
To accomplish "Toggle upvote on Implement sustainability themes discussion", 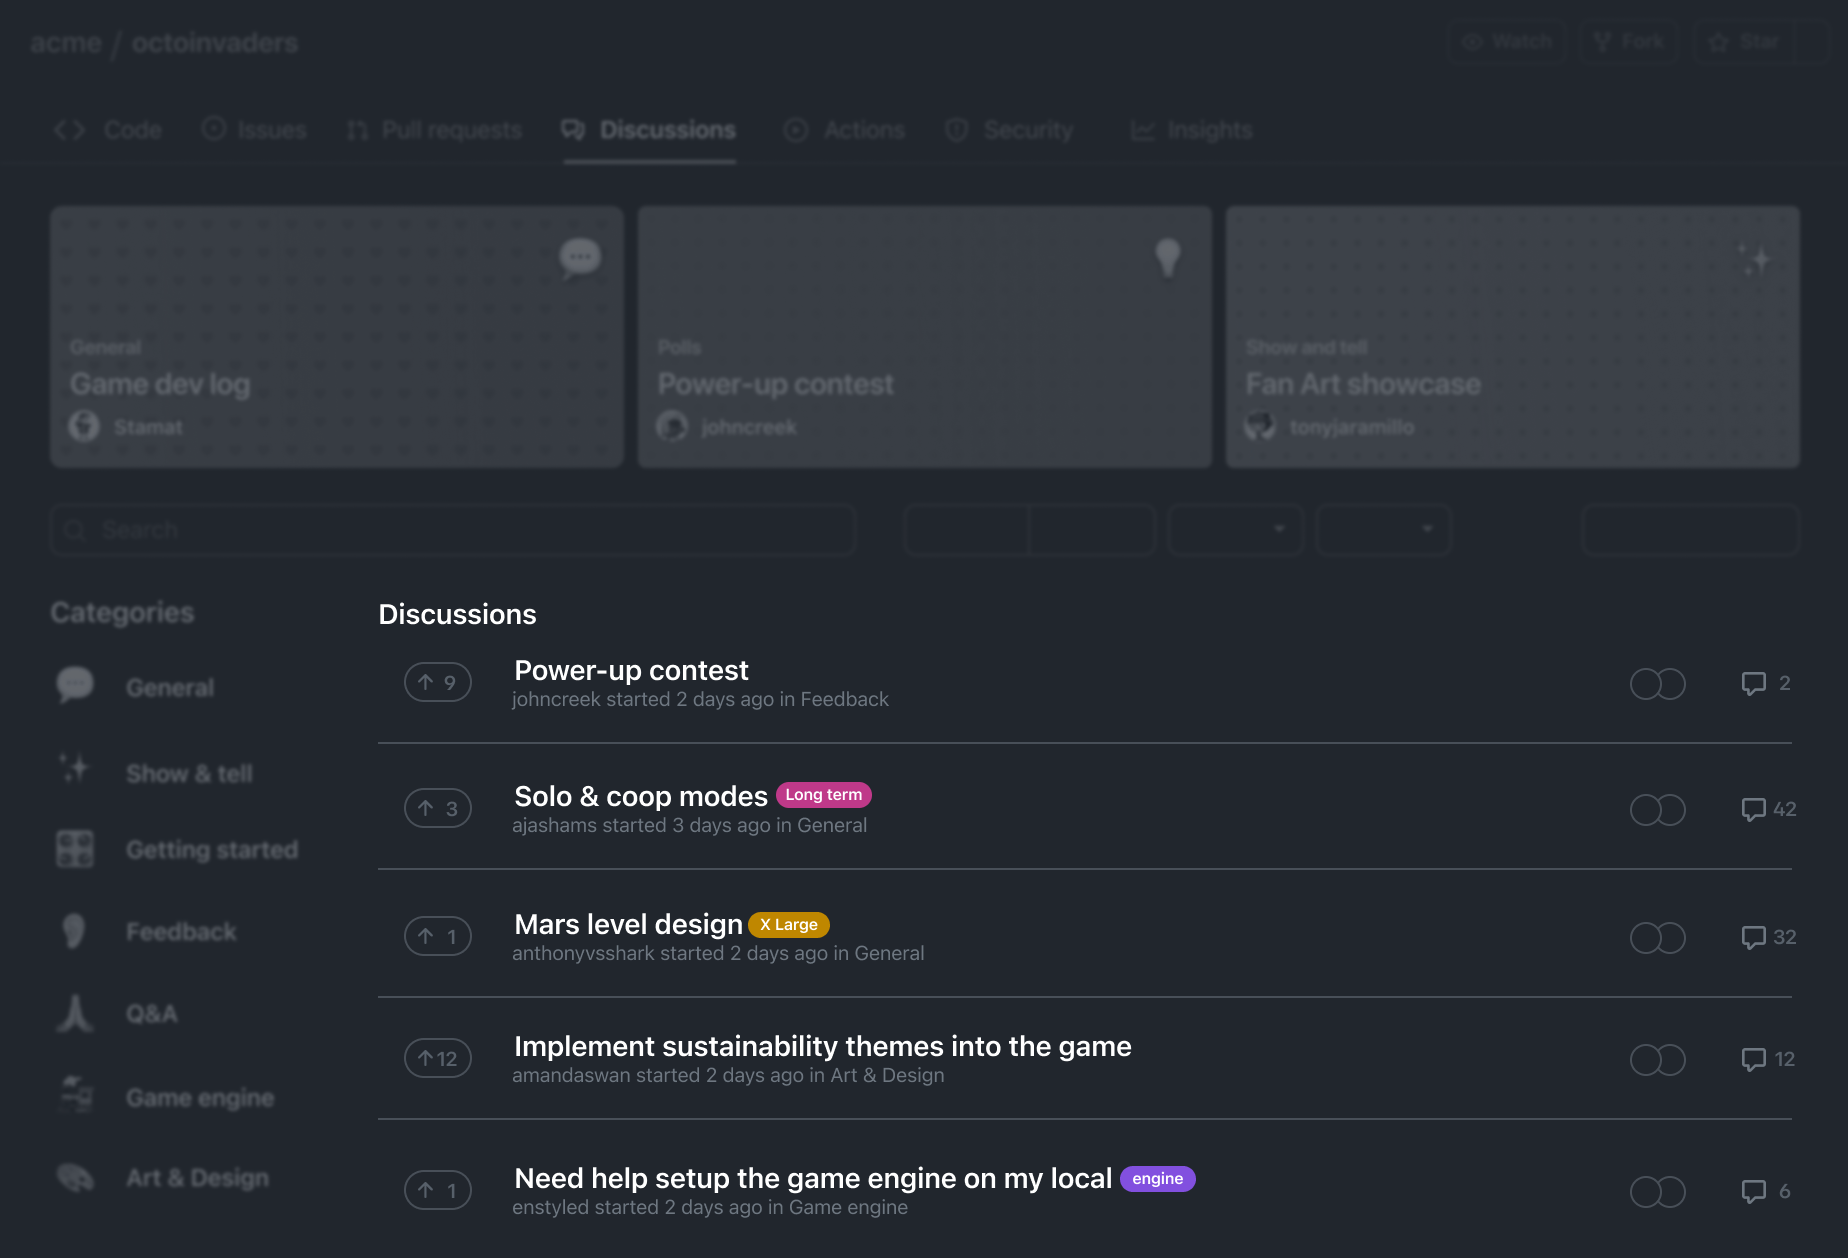I will (x=437, y=1058).
